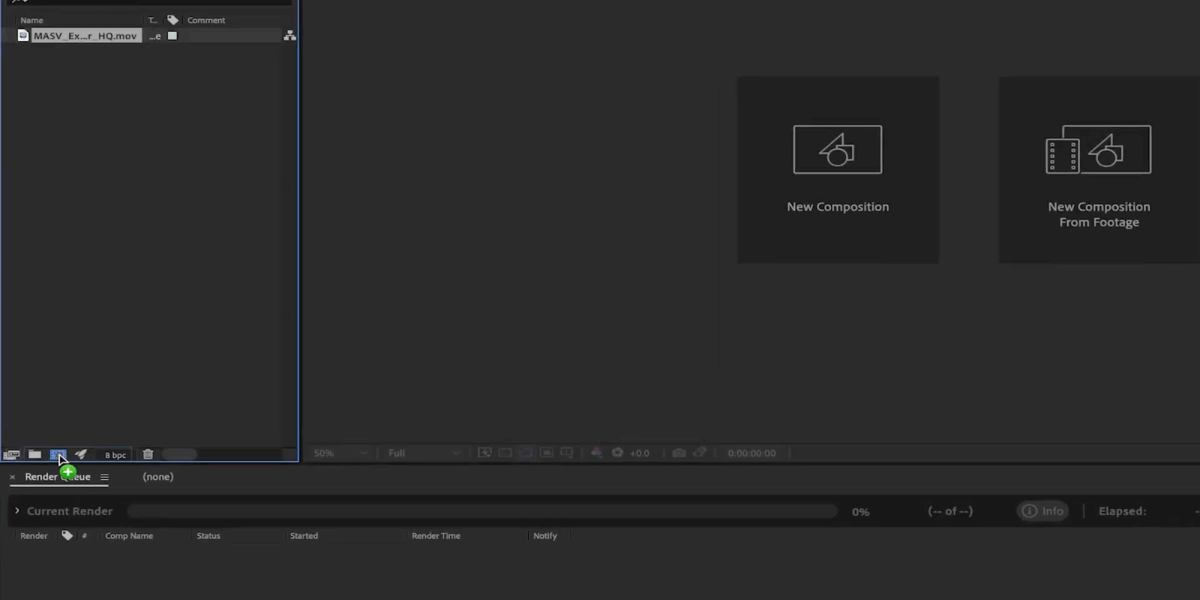Click New Composition From Footage
Image resolution: width=1200 pixels, height=600 pixels.
(1098, 169)
